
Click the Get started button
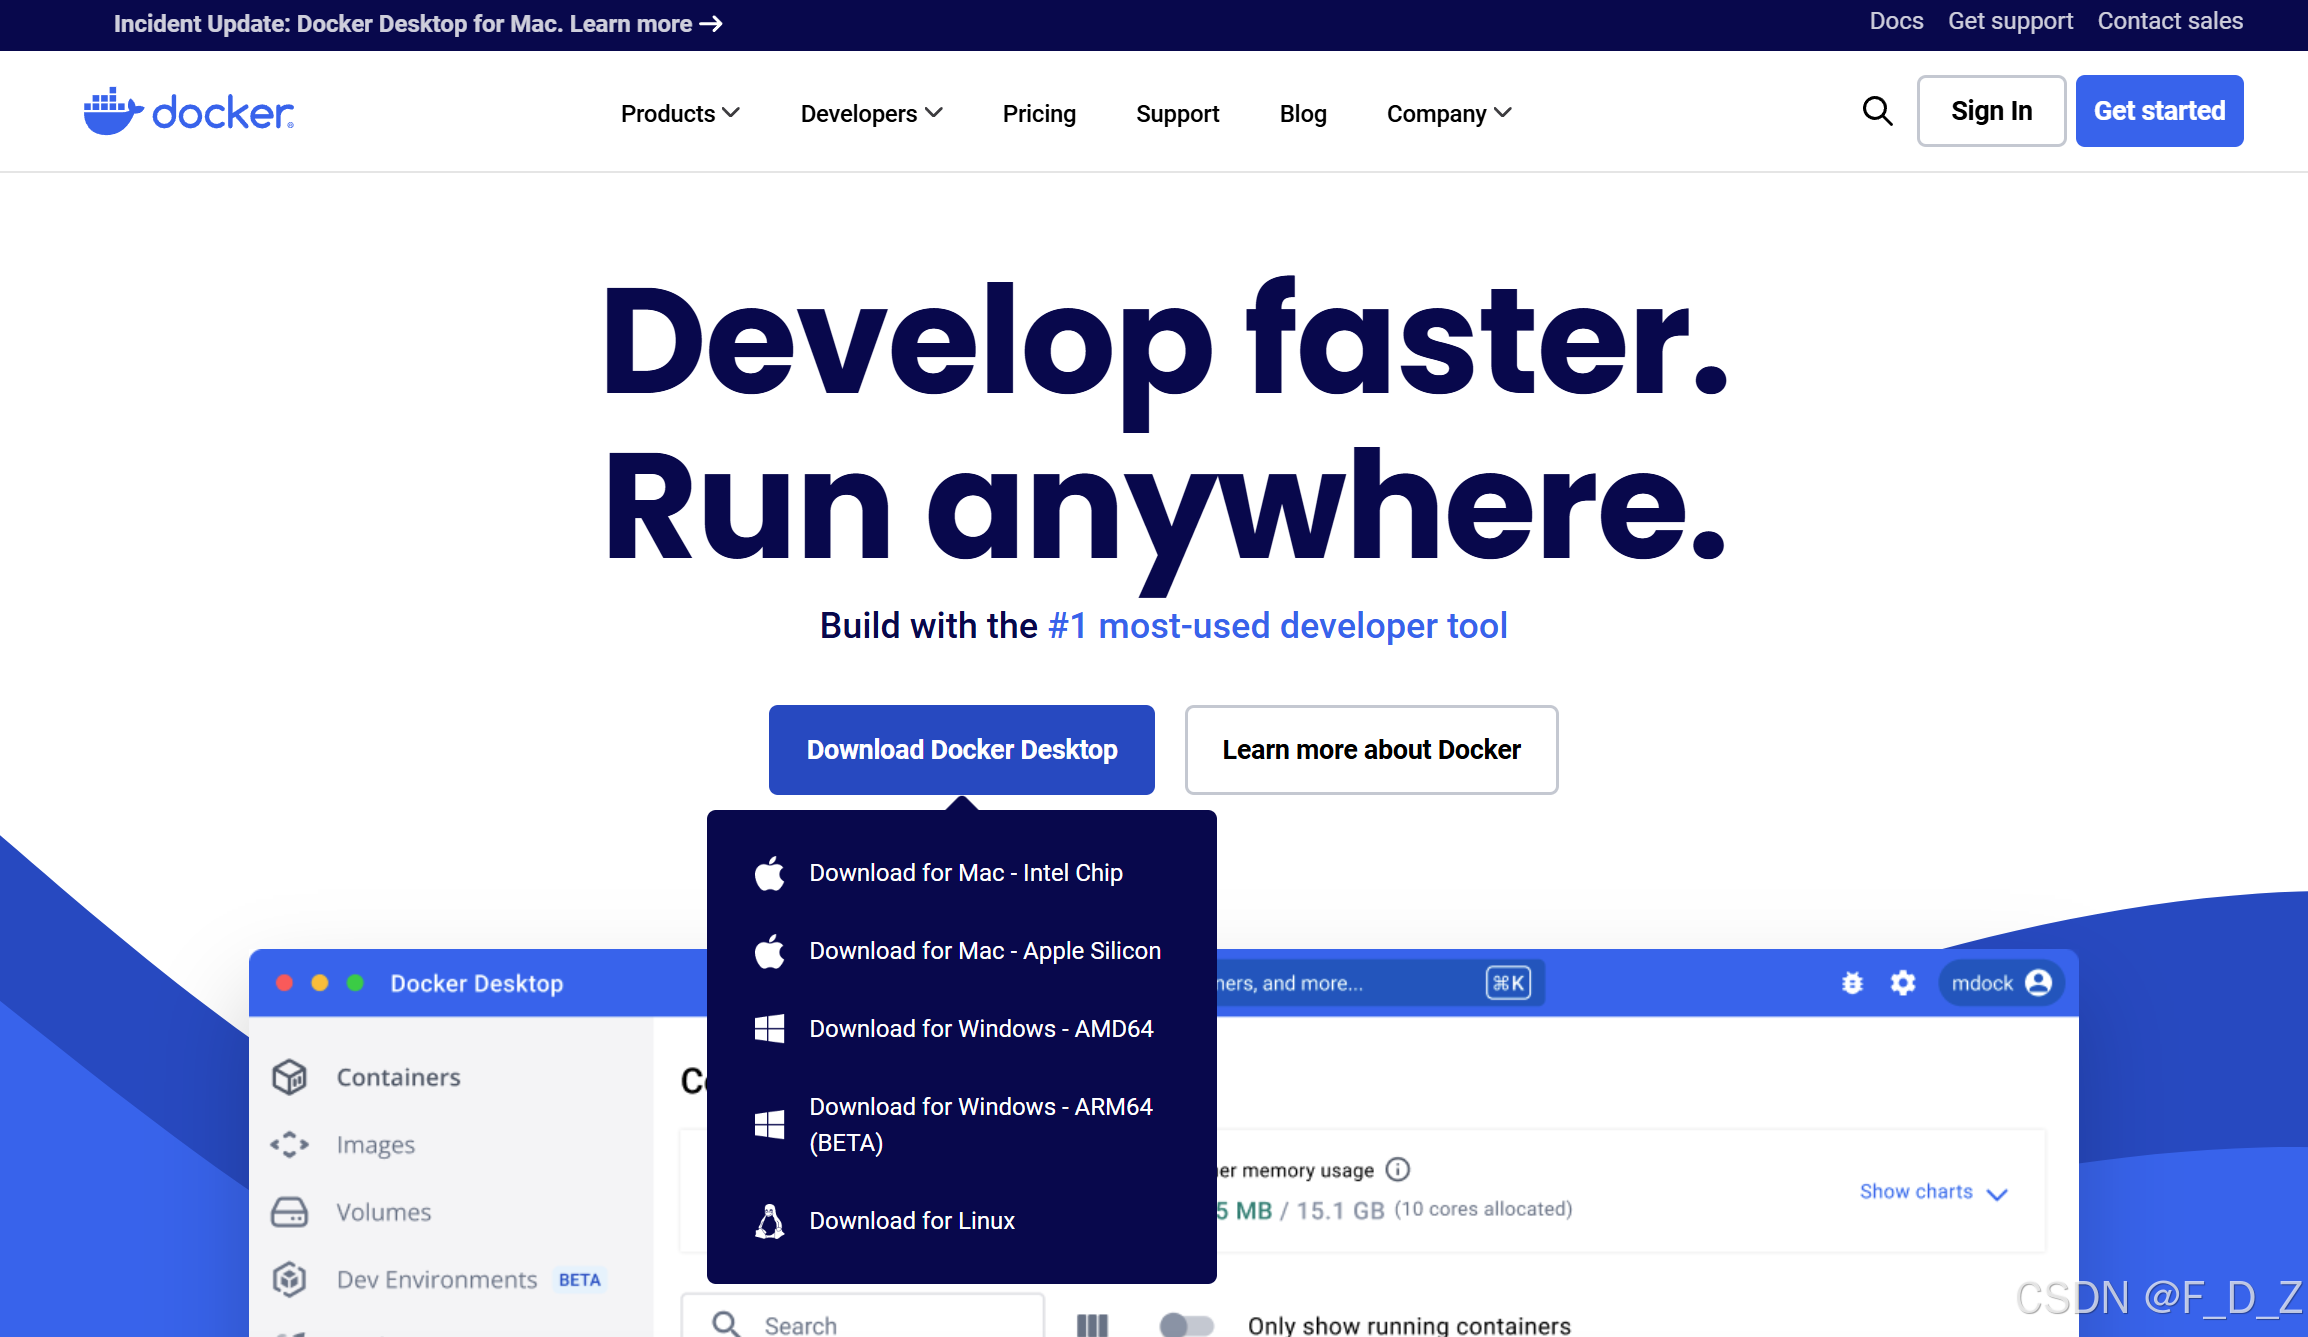pos(2159,111)
